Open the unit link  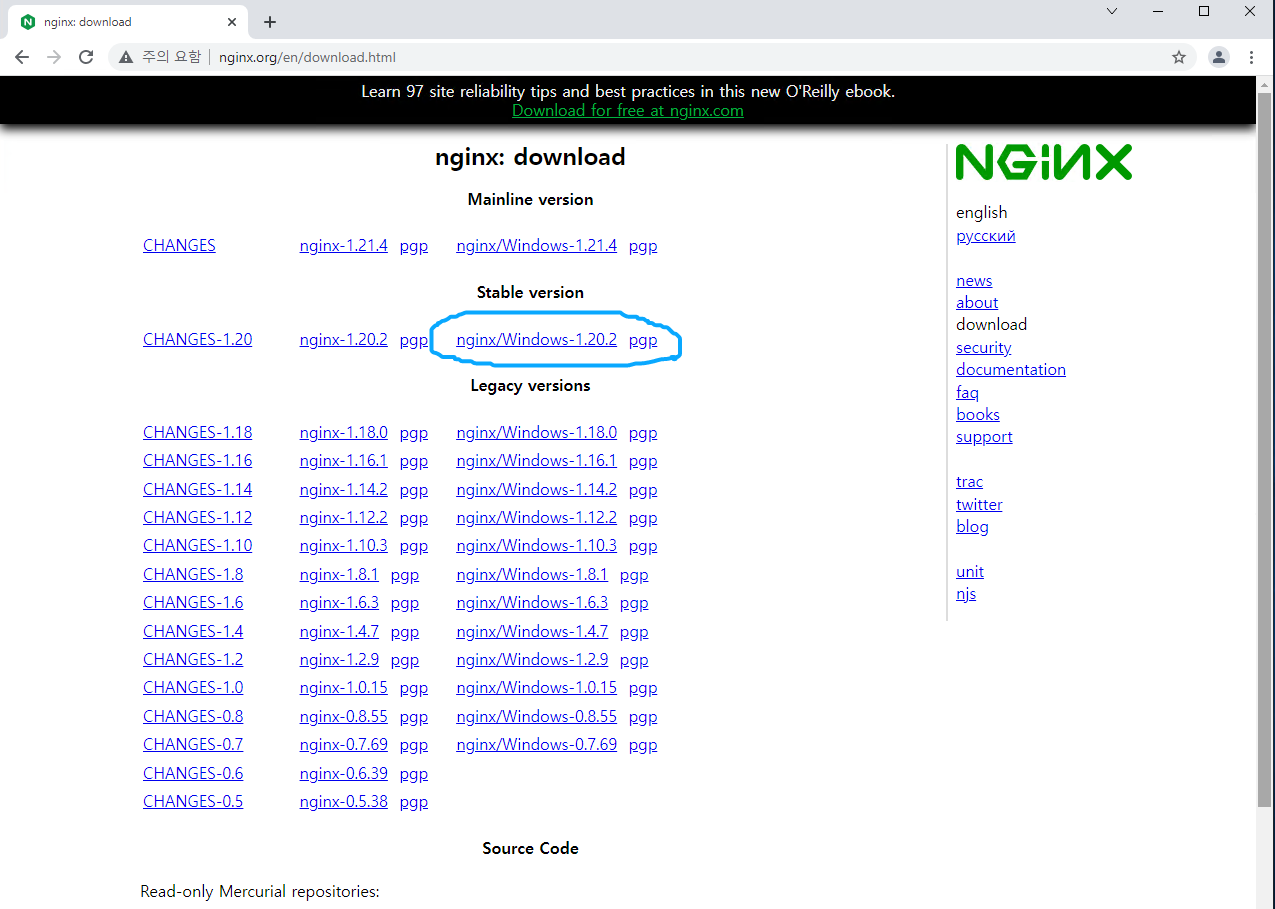click(970, 571)
